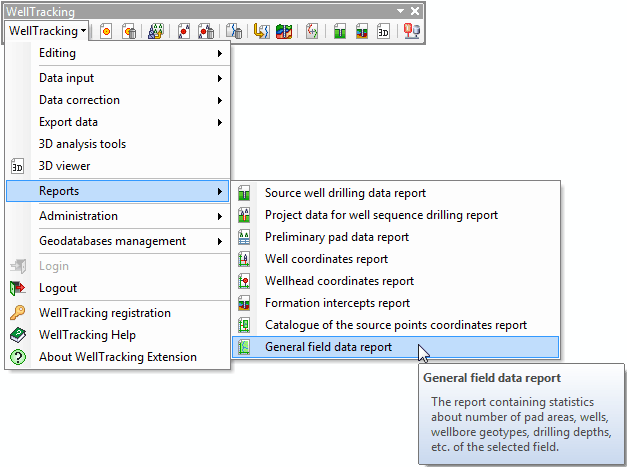Expand the Geodatabases management submenu arrow

(220, 241)
